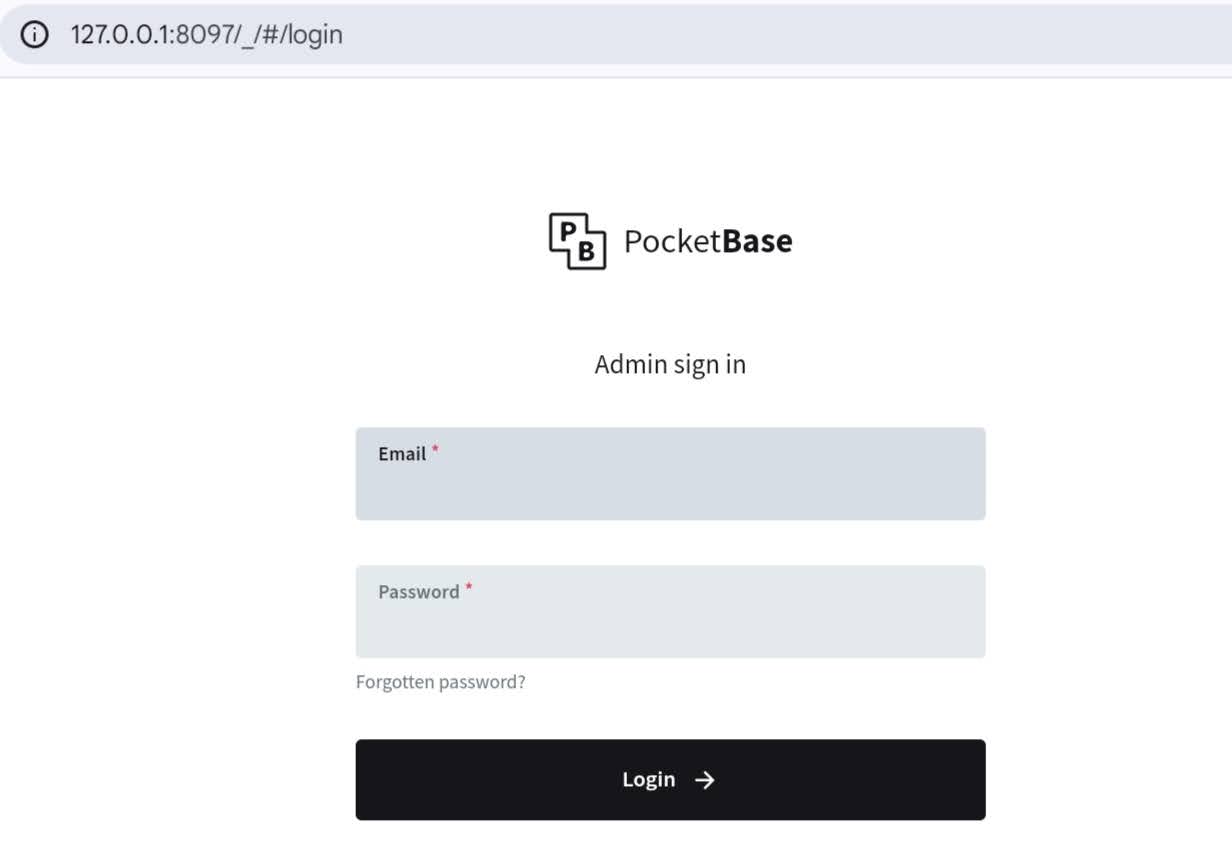Select the 'PocketBase' wordmark text
1232x862 pixels.
point(708,240)
